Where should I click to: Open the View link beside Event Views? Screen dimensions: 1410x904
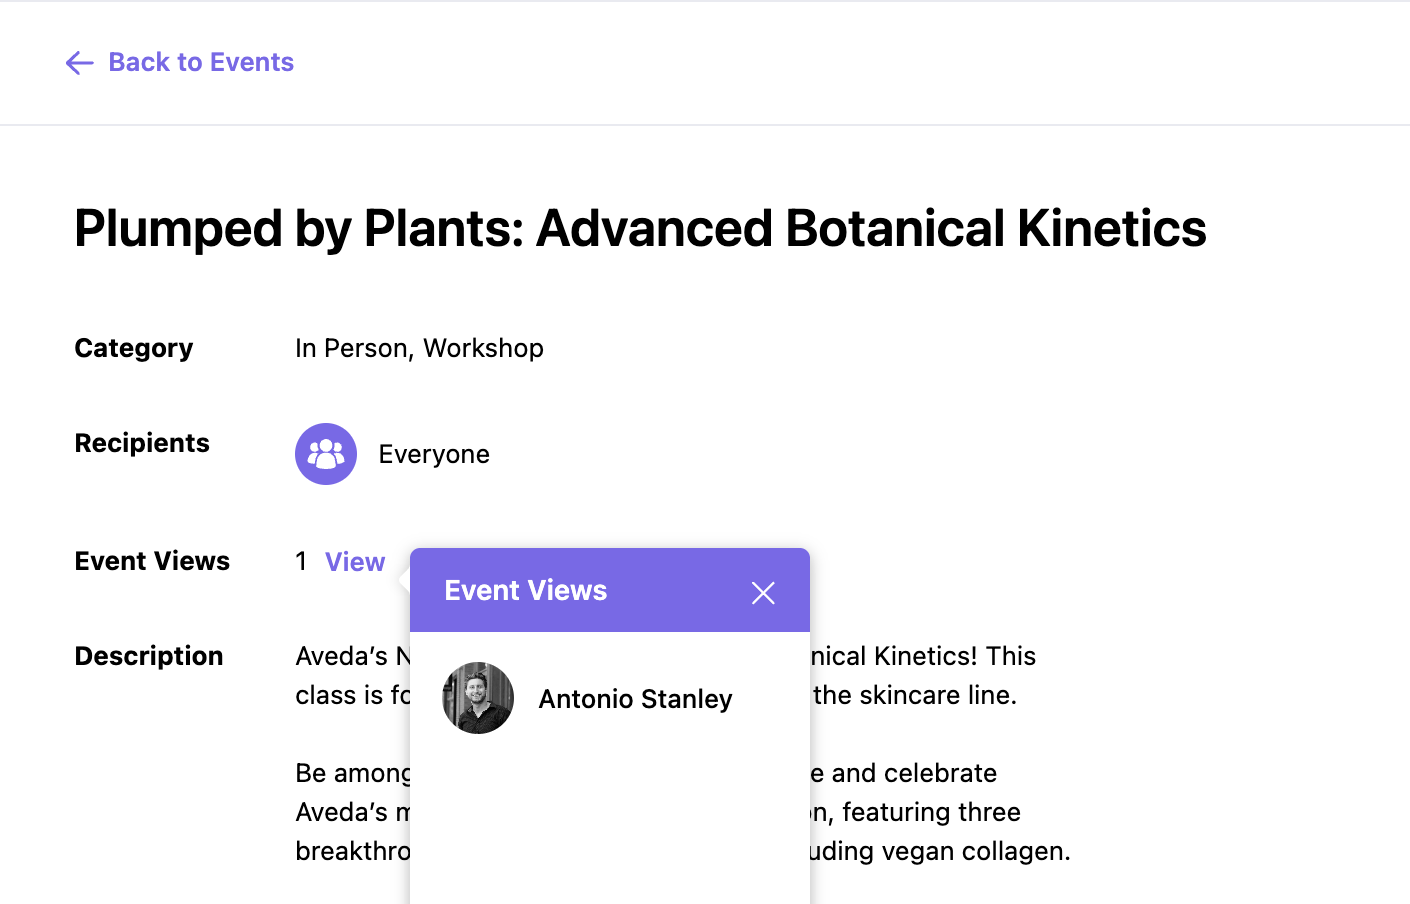[x=355, y=562]
